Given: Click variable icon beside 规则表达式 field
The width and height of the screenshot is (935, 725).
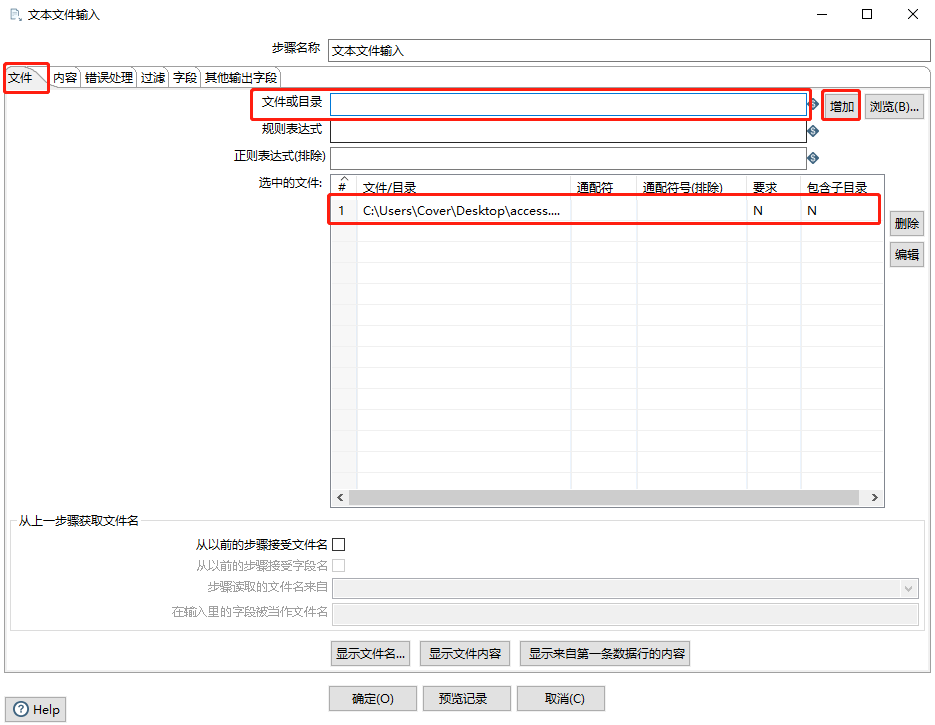Looking at the screenshot, I should pyautogui.click(x=813, y=131).
